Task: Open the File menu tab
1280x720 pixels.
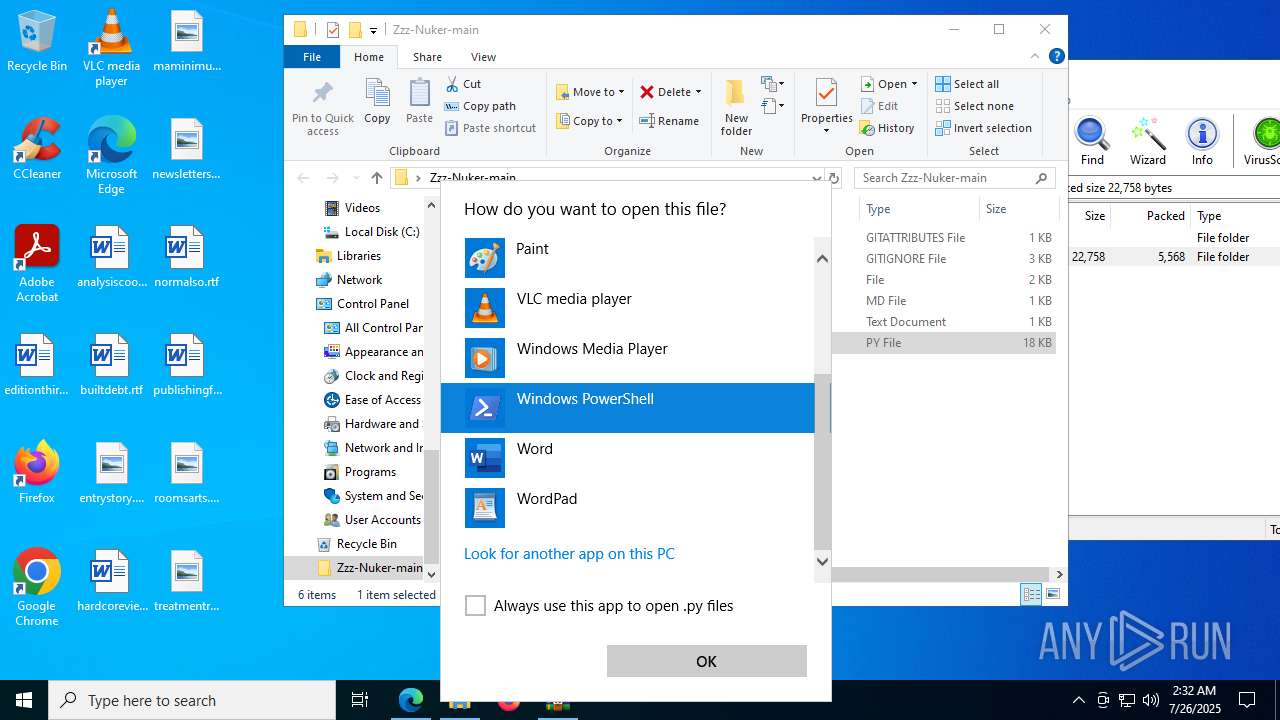Action: (x=312, y=57)
